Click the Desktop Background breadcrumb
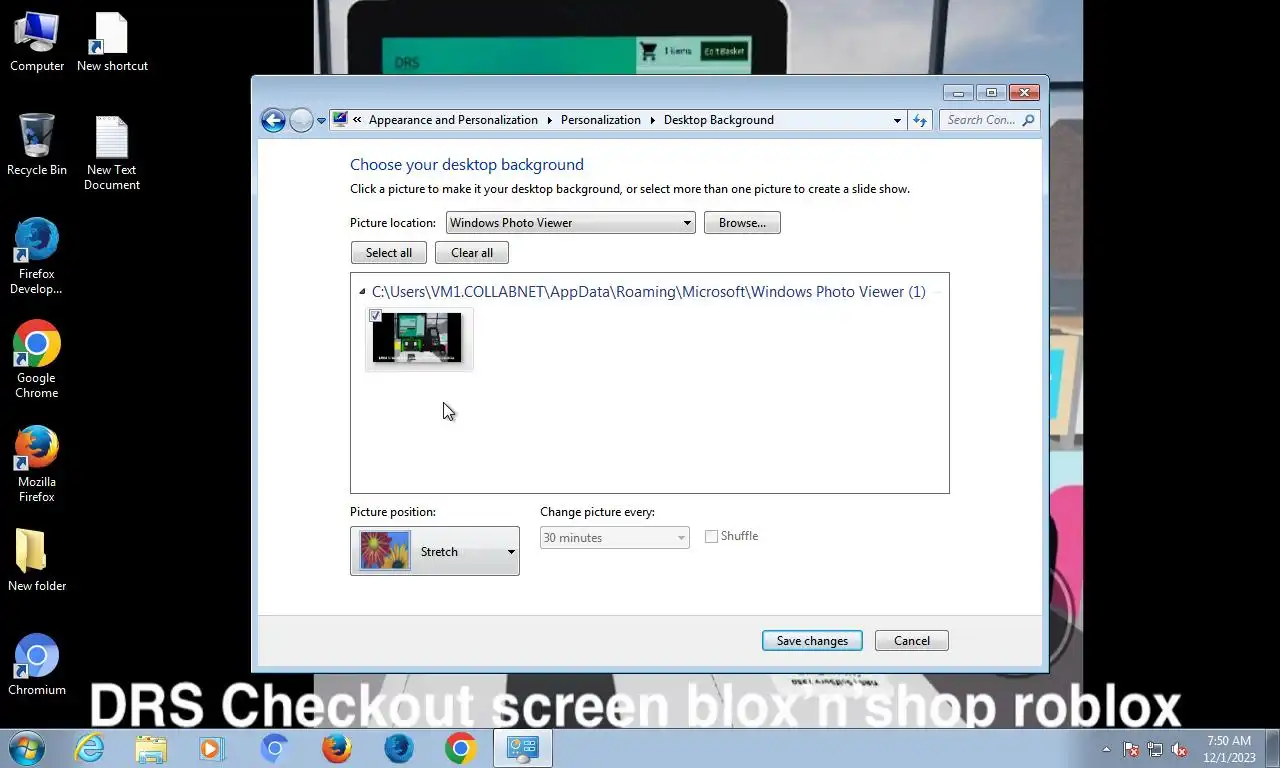The image size is (1280, 768). [x=718, y=120]
